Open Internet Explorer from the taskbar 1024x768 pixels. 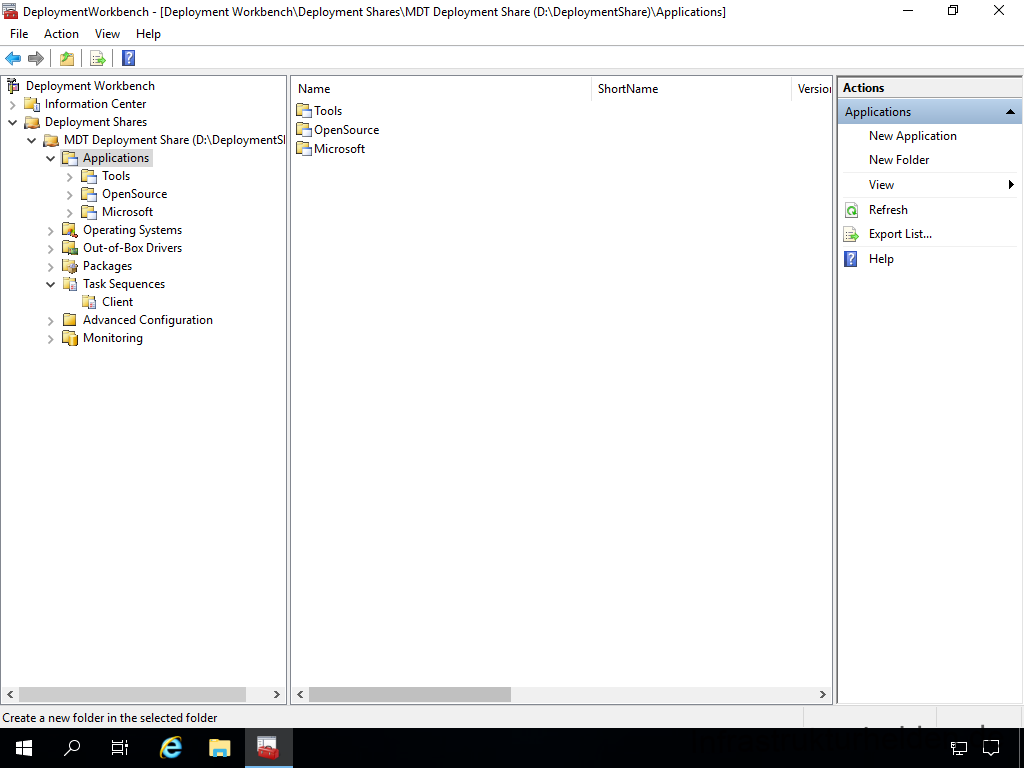click(x=171, y=748)
